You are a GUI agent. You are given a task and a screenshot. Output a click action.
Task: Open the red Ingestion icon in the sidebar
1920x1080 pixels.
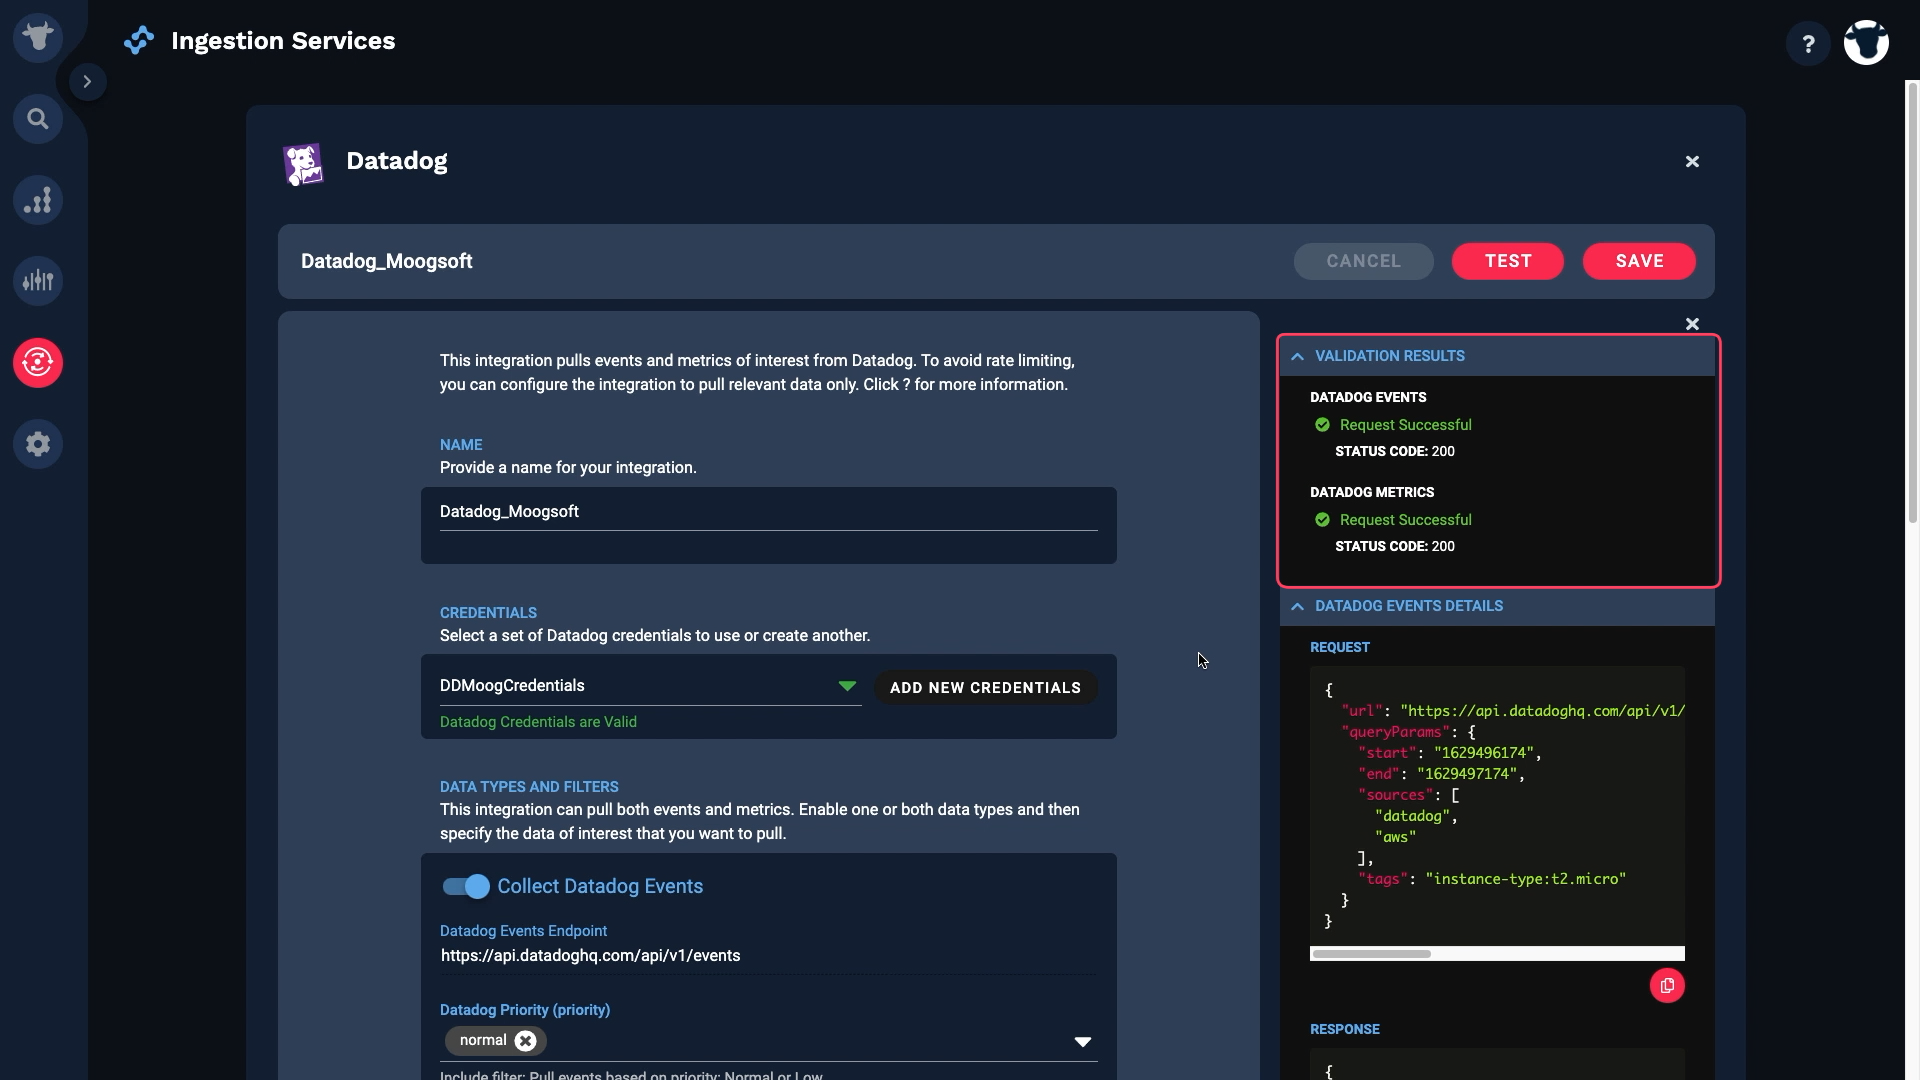click(38, 362)
